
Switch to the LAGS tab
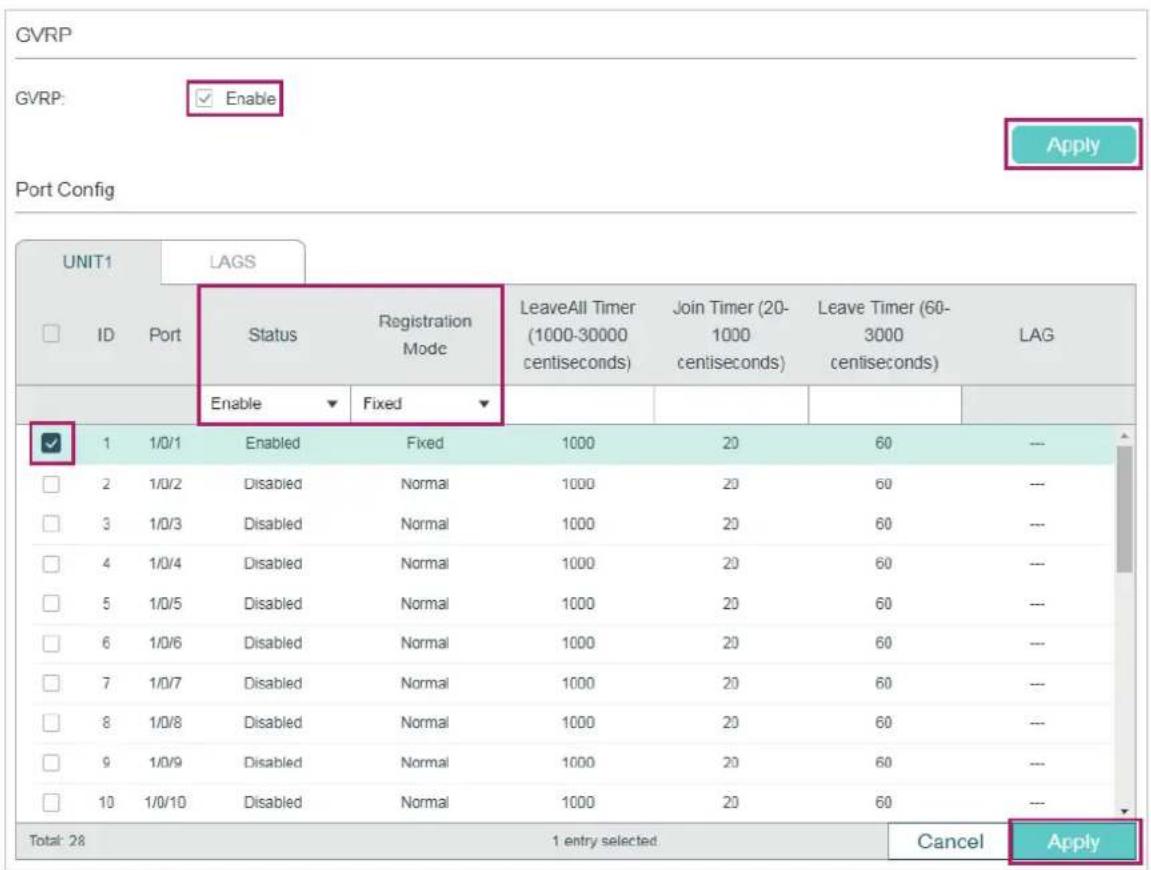[232, 262]
